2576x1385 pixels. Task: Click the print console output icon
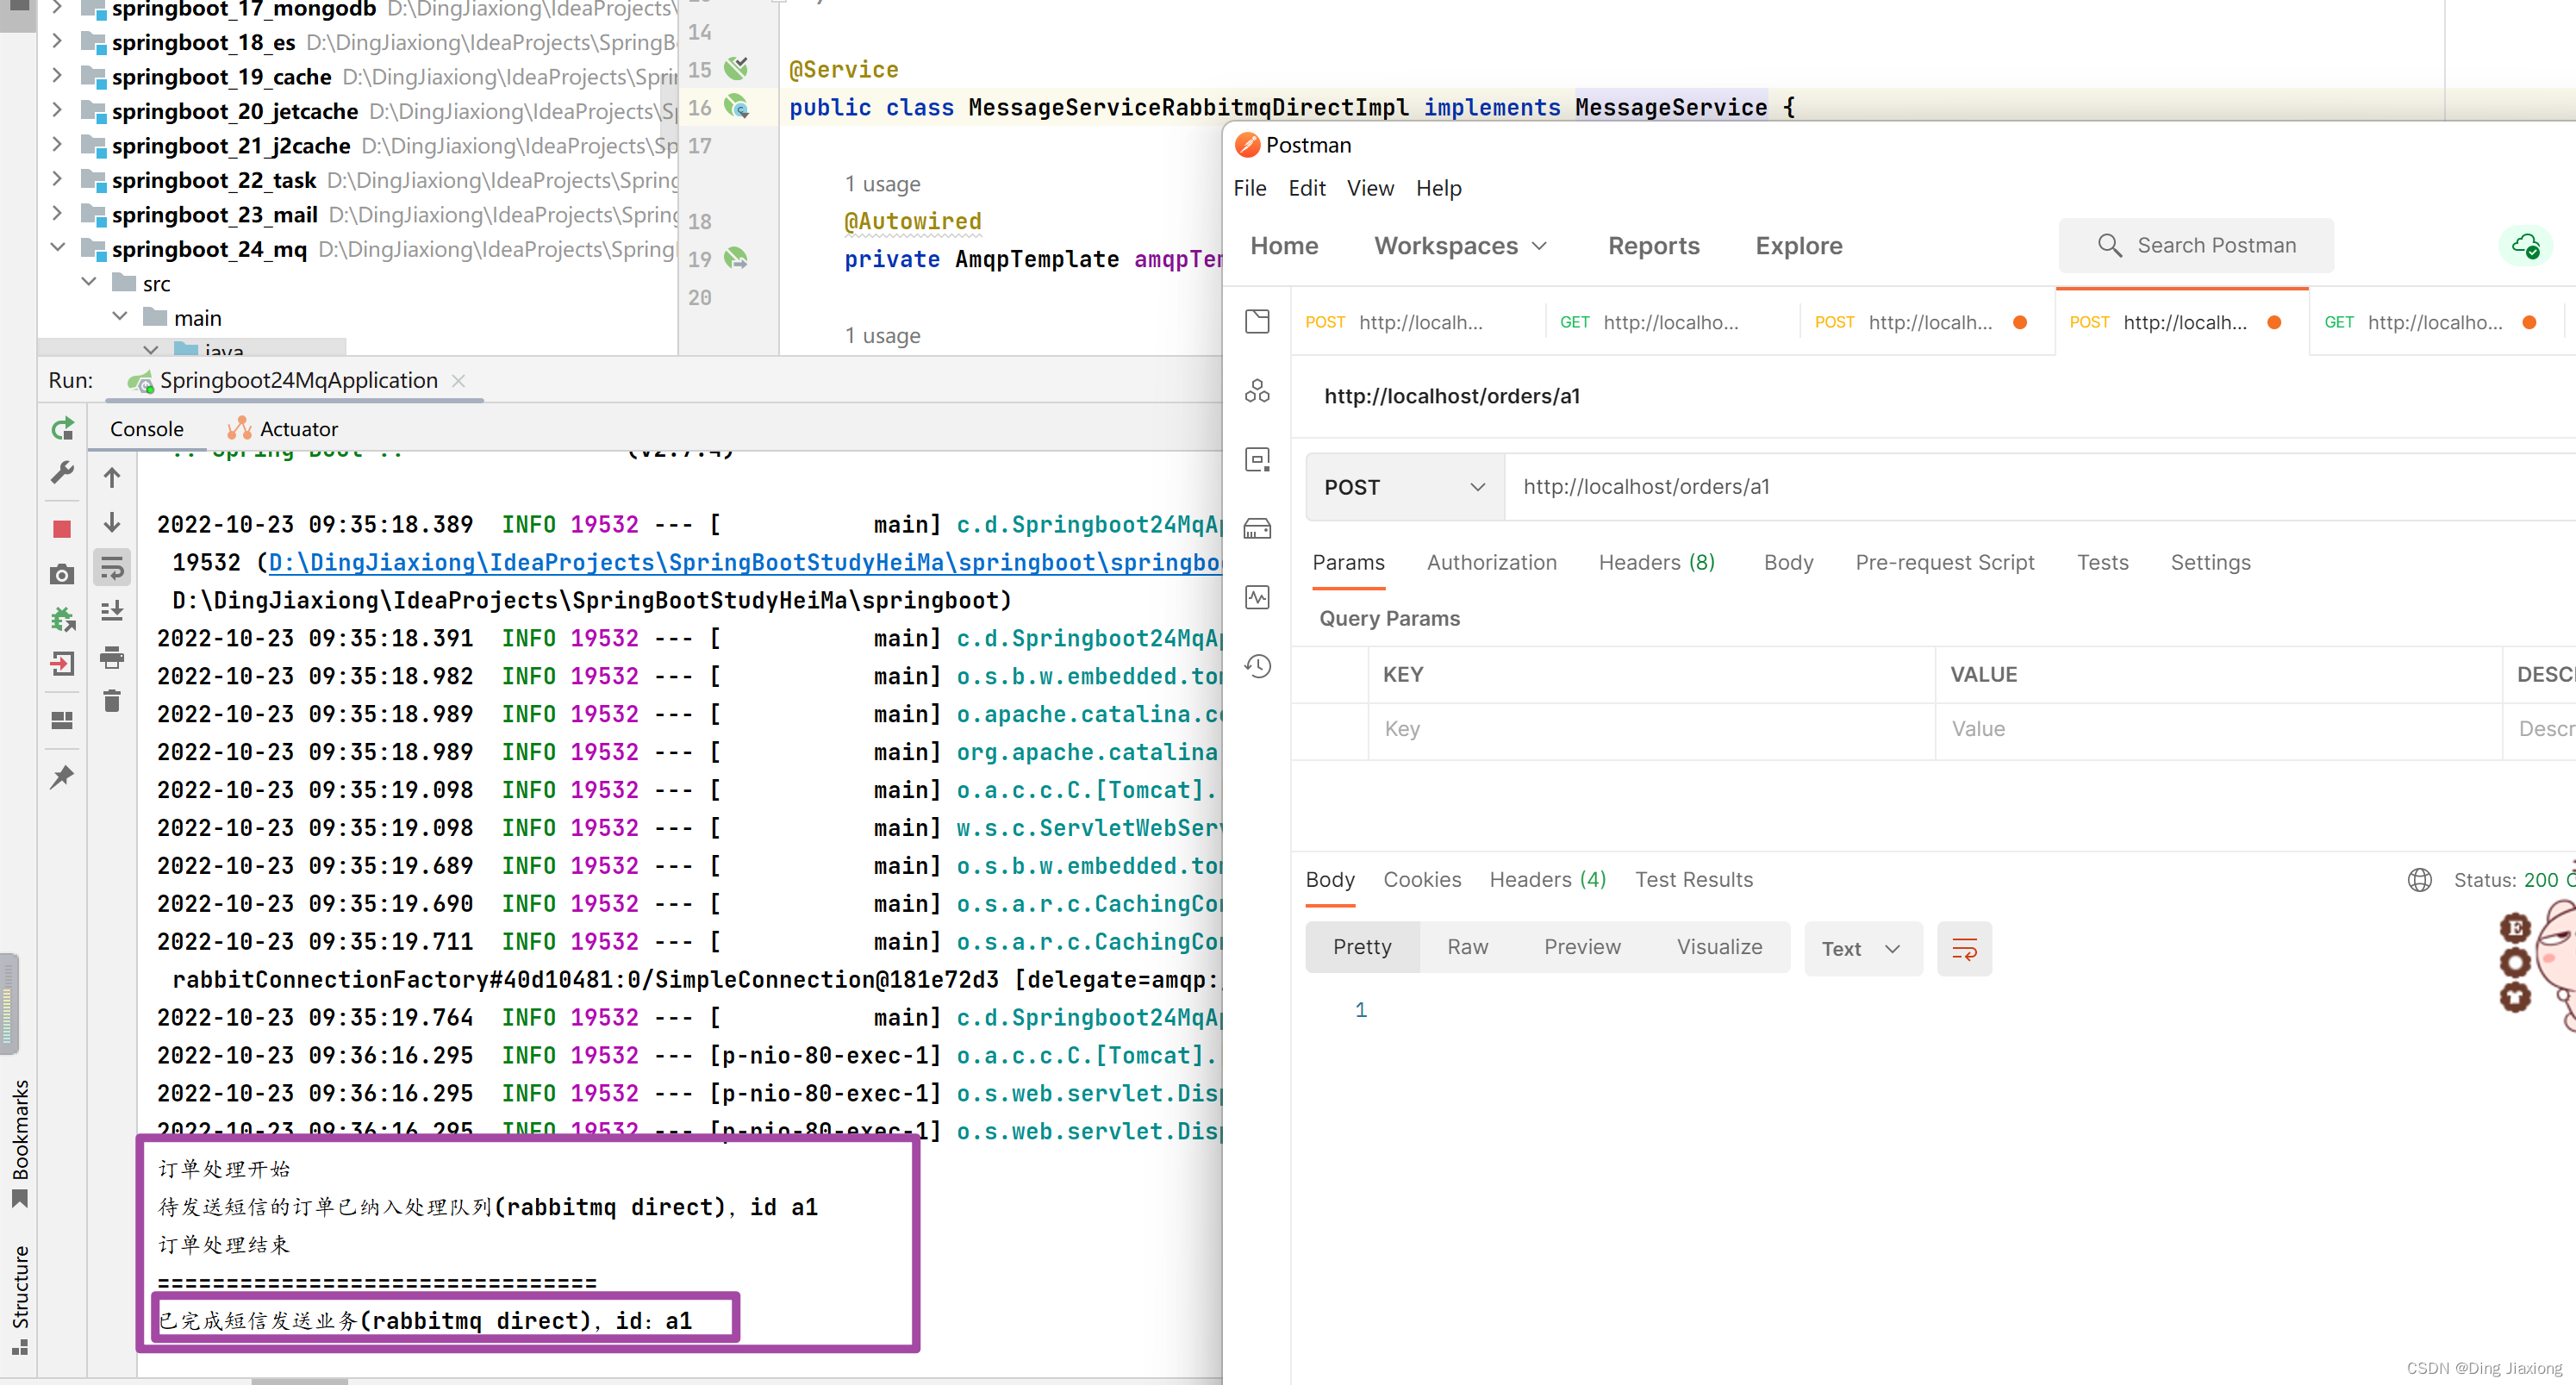(112, 656)
